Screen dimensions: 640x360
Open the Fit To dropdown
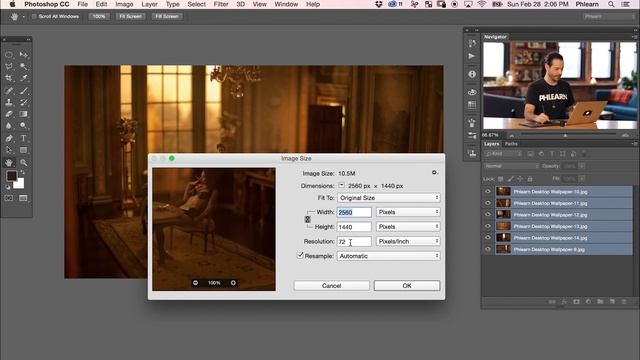(x=389, y=198)
